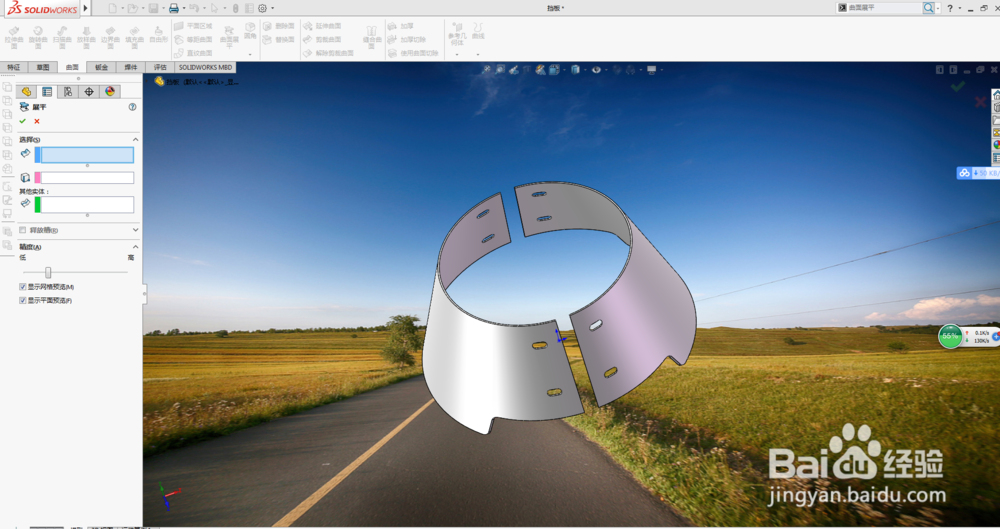1000x529 pixels.
Task: Switch to the 钣金 tab
Action: click(x=101, y=67)
